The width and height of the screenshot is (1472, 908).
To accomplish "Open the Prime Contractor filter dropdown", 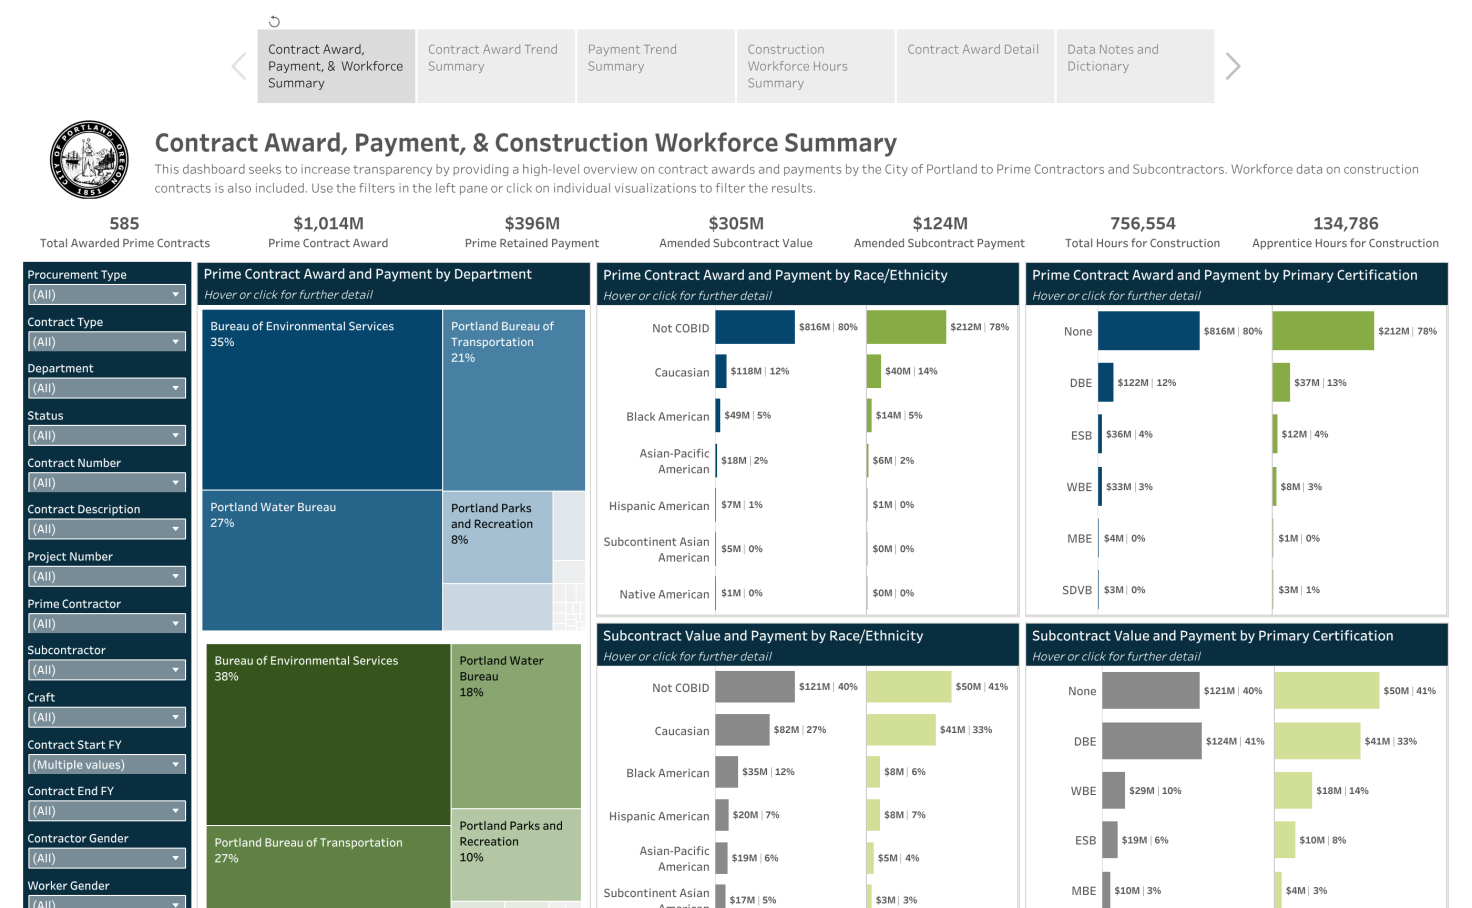I will 106,624.
